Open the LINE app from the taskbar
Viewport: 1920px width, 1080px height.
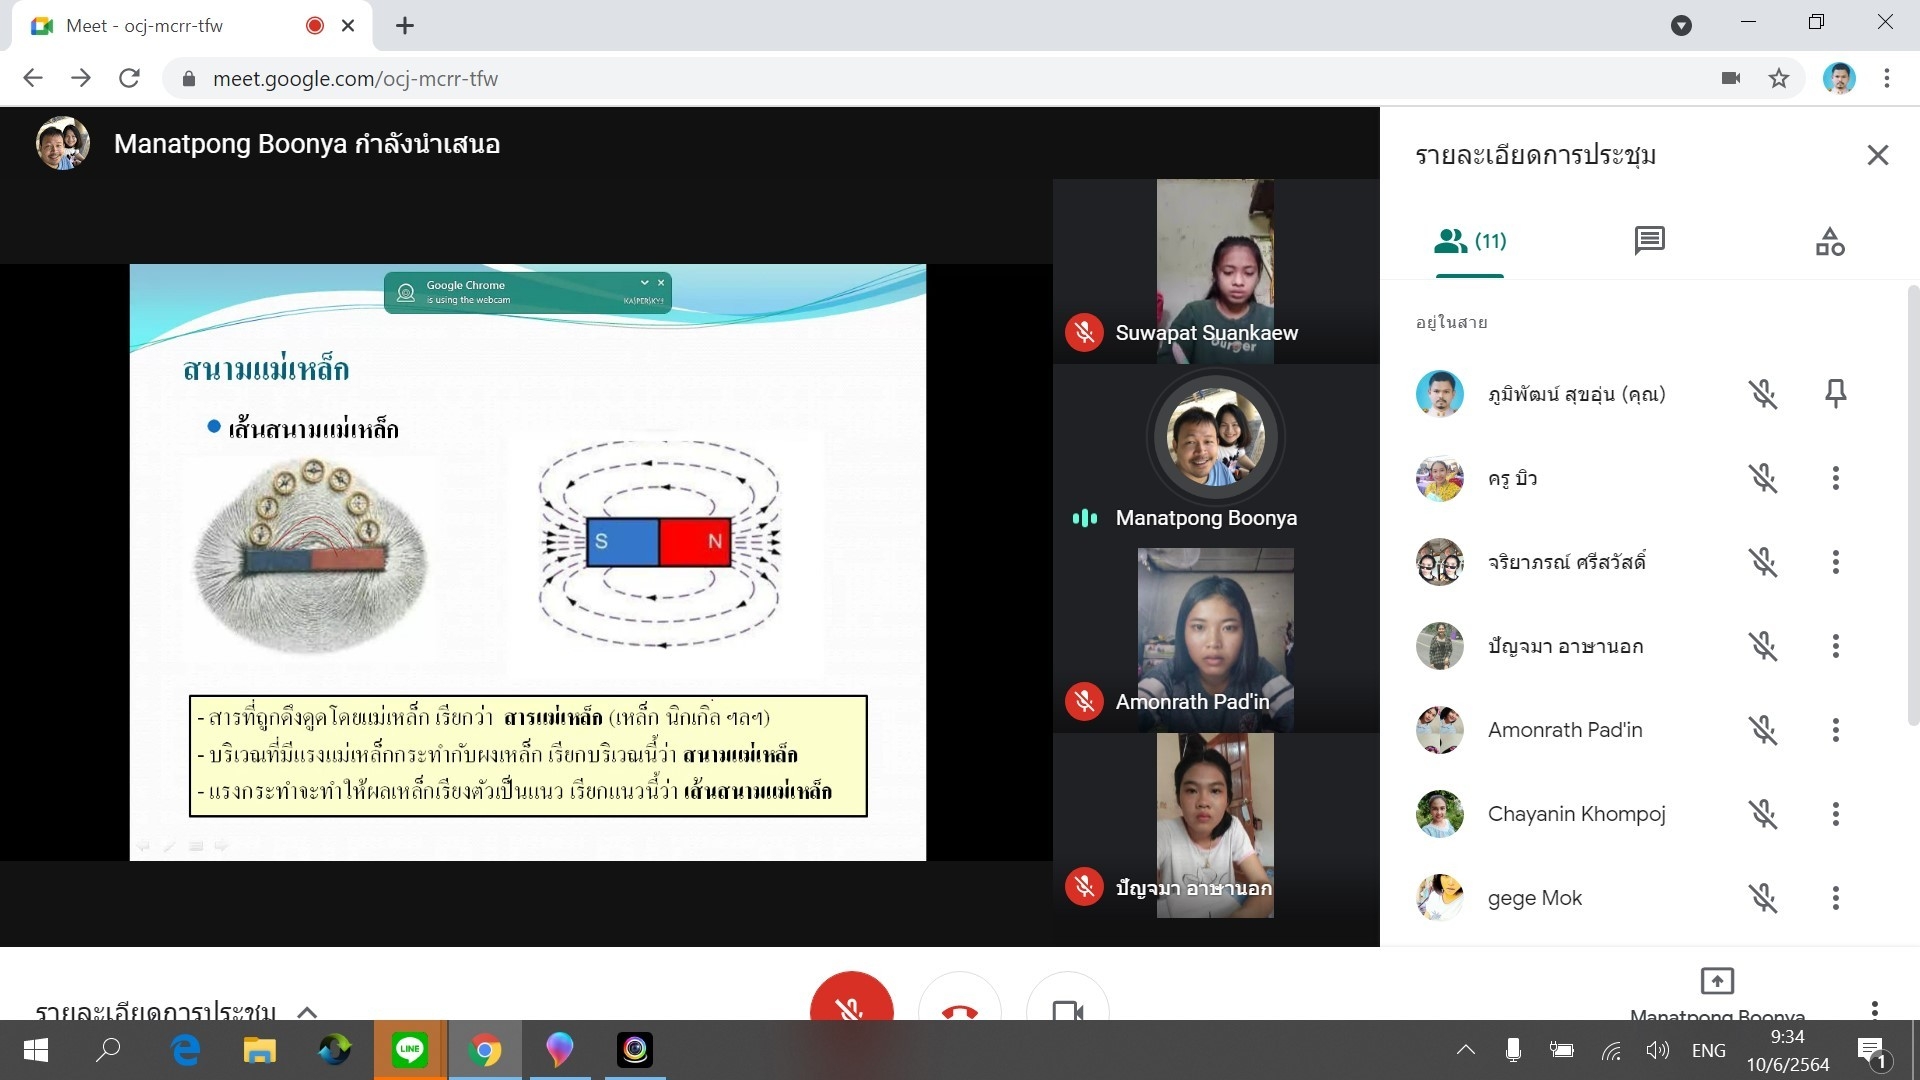(x=410, y=1050)
